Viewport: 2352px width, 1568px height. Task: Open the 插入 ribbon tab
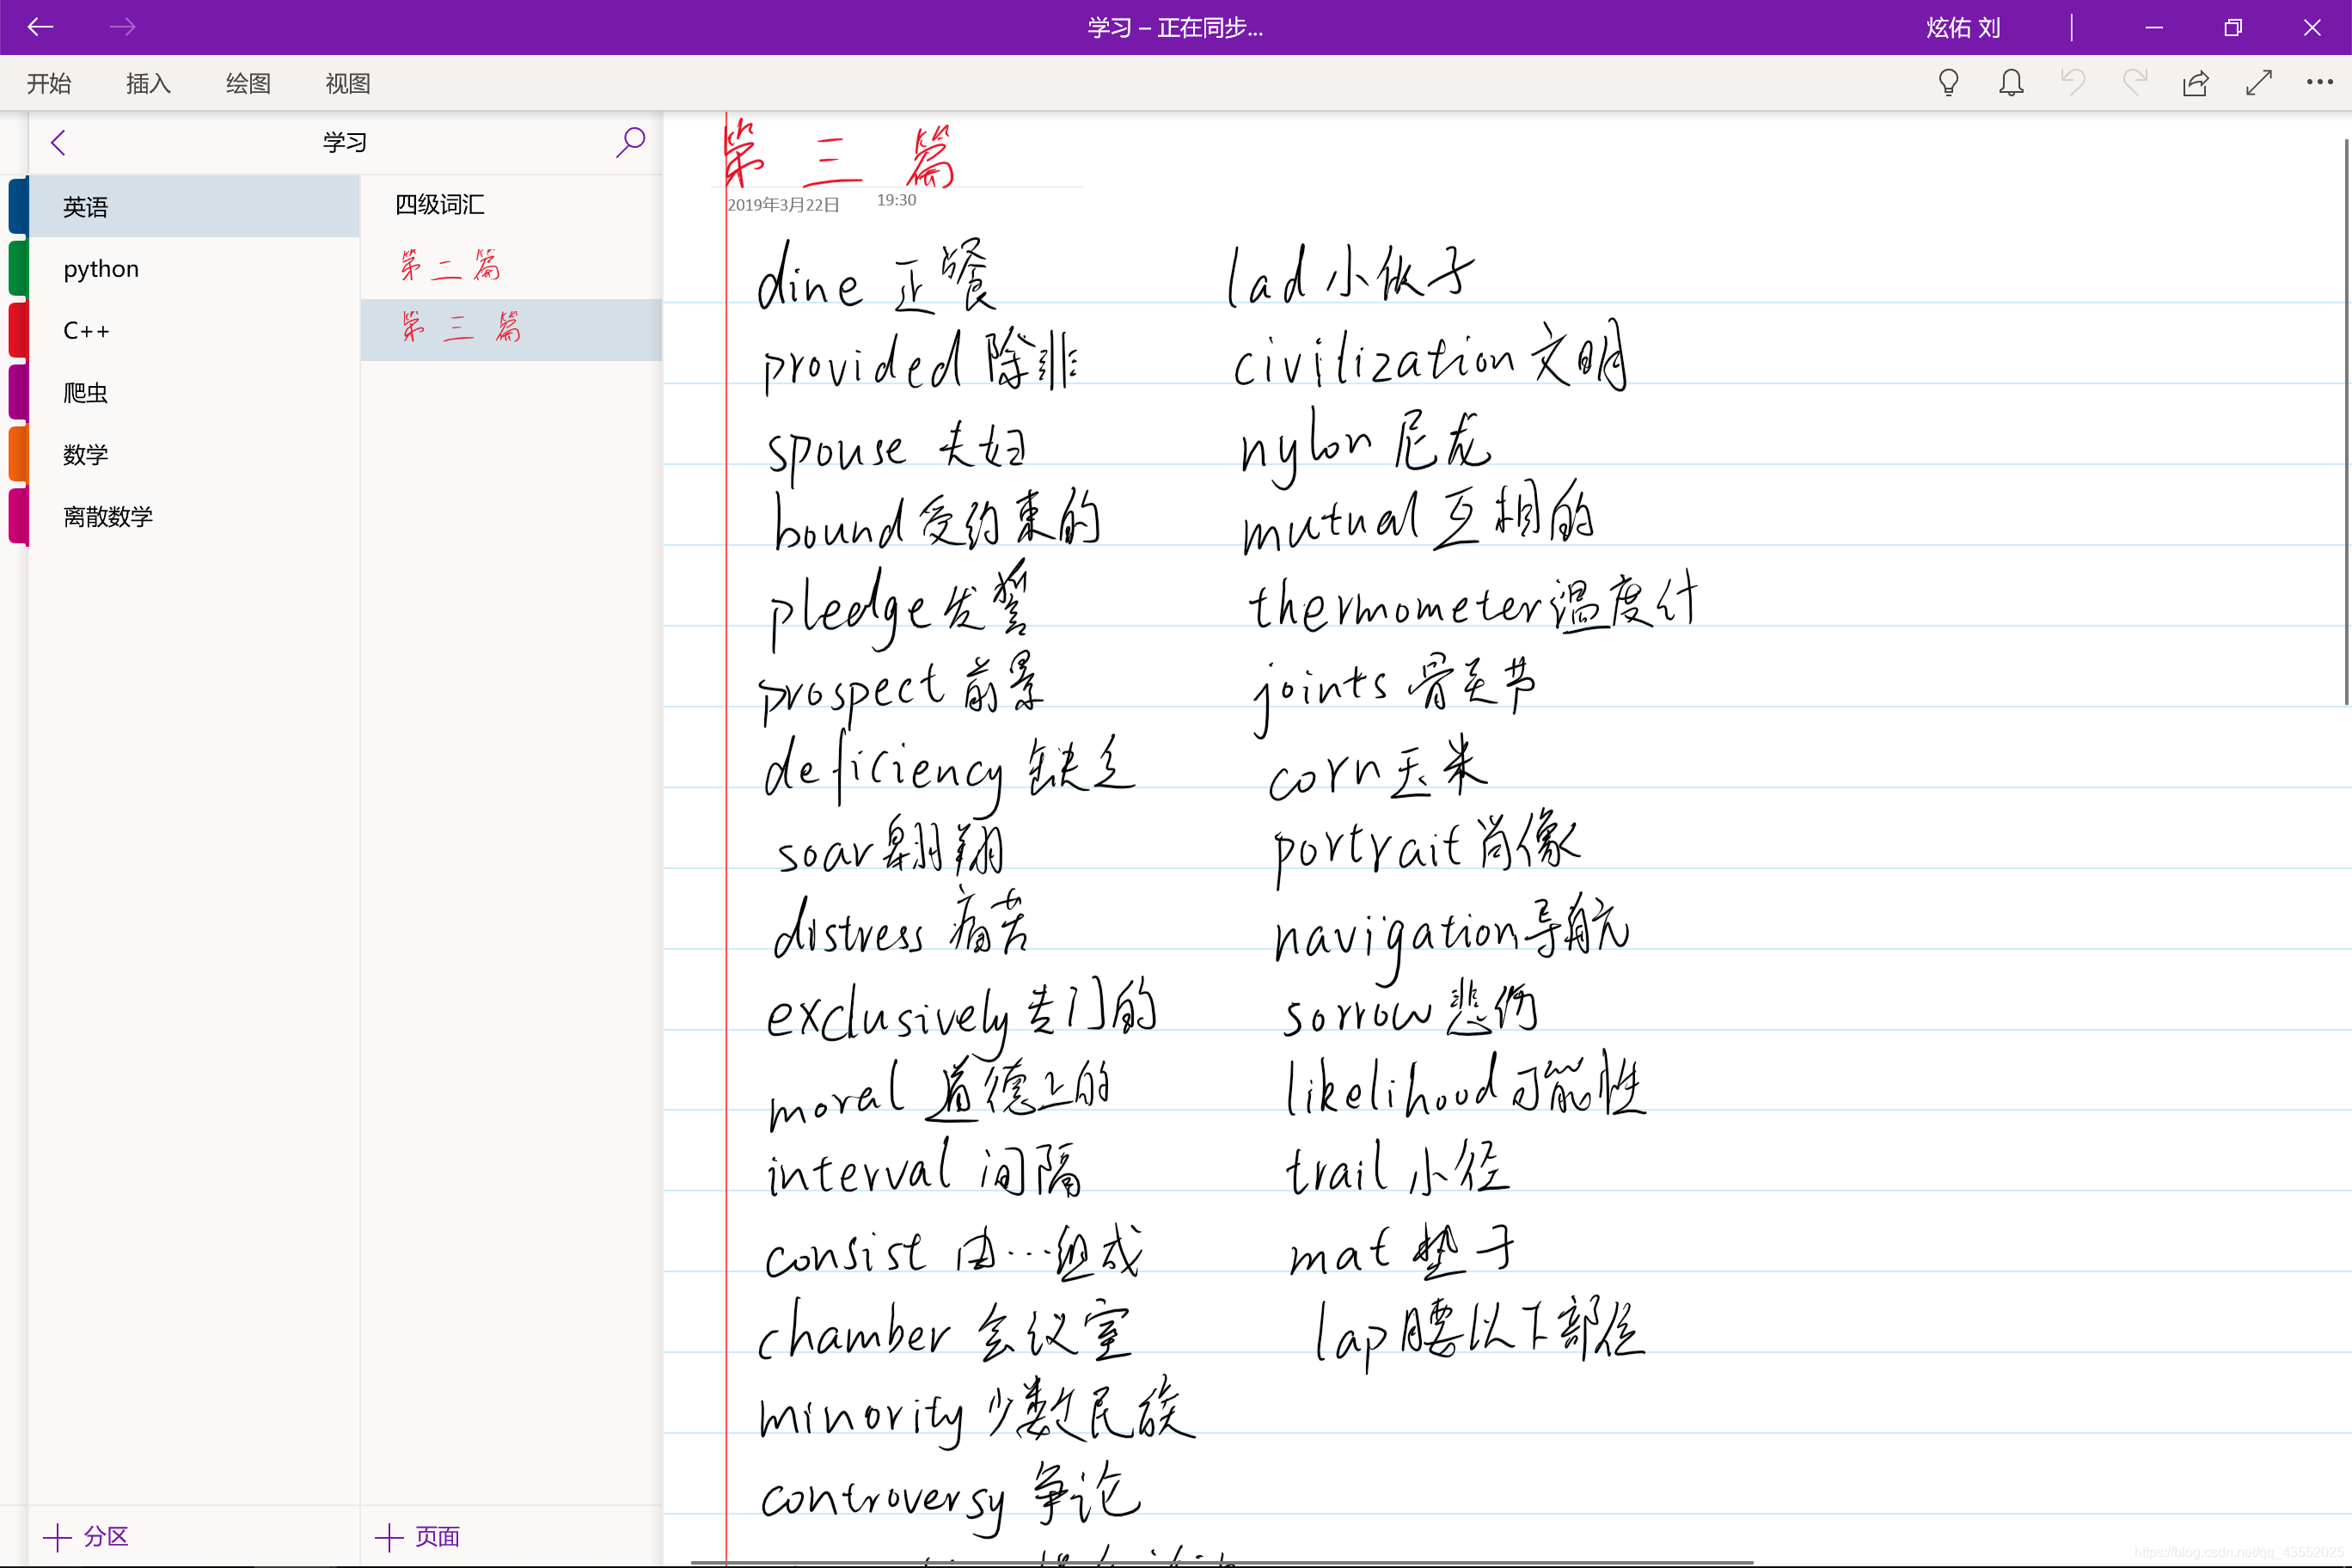[x=148, y=84]
